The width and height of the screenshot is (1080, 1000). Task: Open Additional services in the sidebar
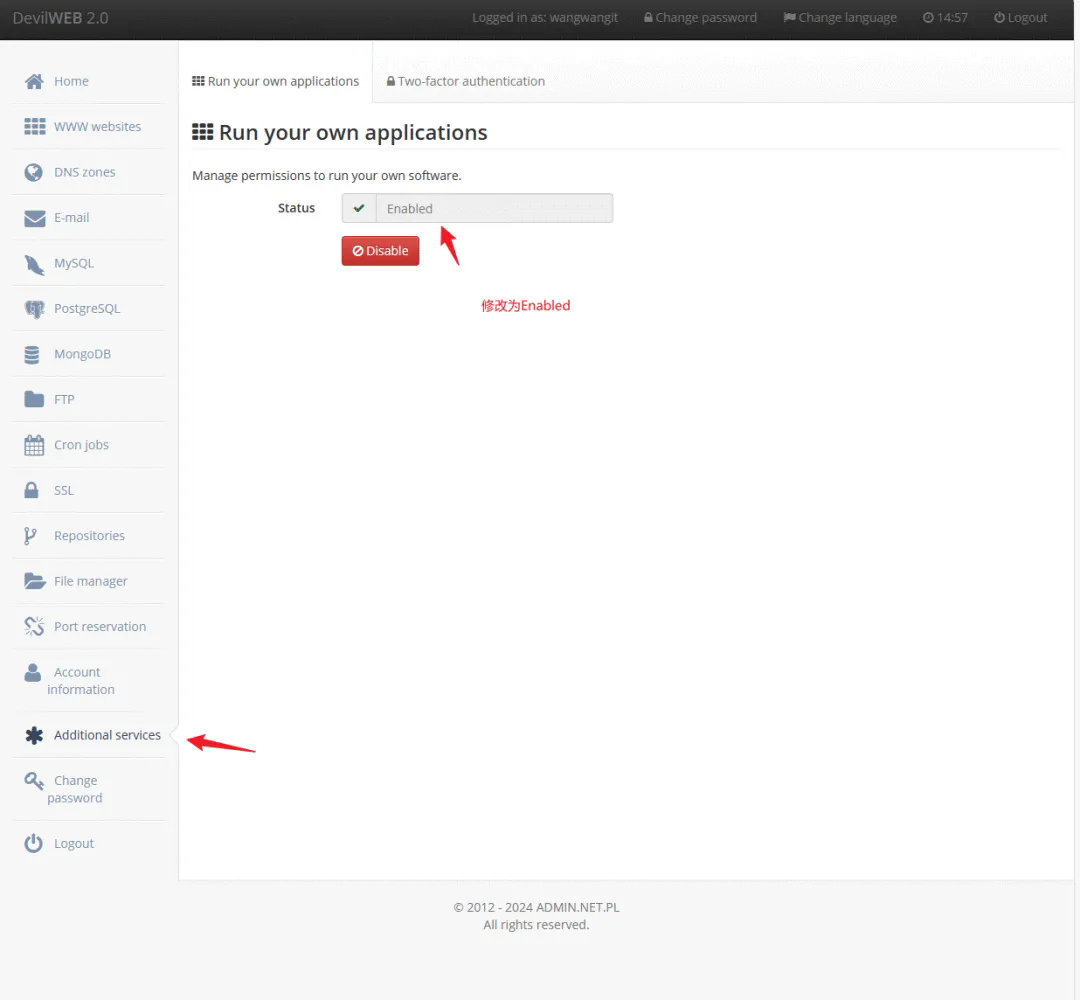pos(106,735)
